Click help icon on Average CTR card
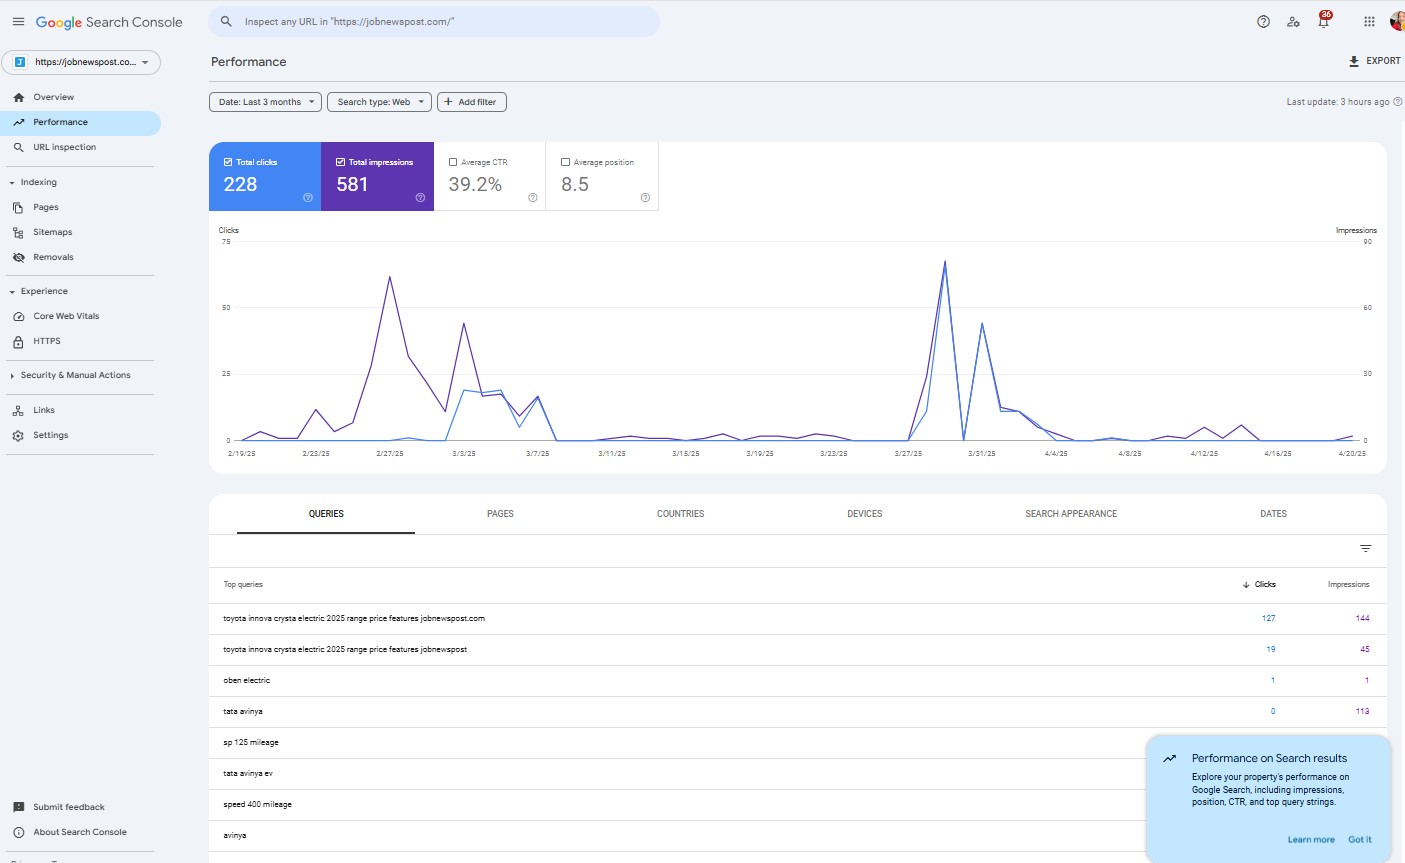 click(x=533, y=198)
